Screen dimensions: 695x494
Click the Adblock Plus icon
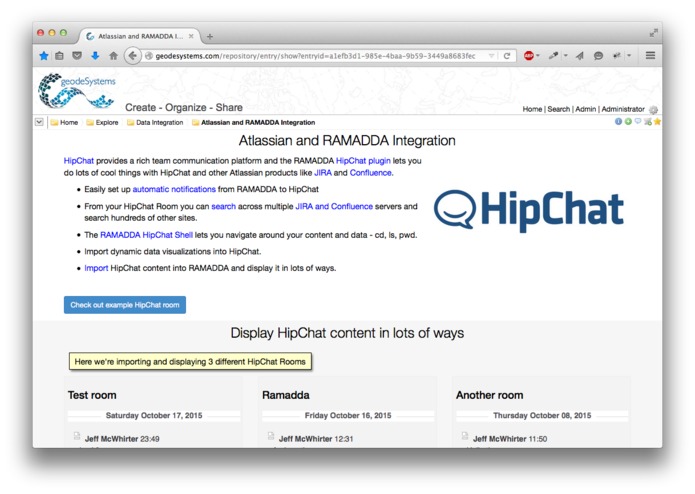(528, 56)
